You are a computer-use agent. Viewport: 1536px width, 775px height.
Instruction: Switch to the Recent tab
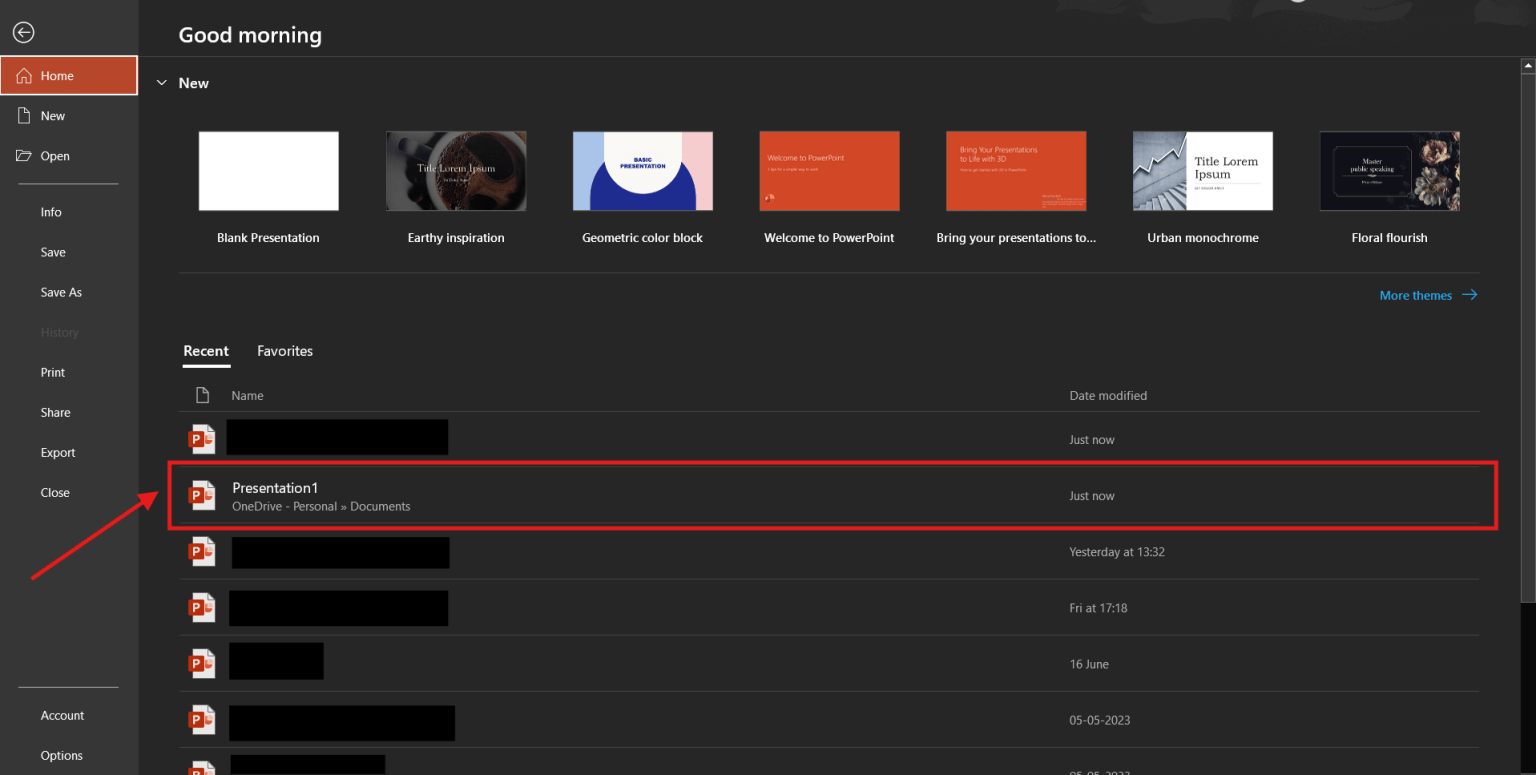tap(206, 351)
